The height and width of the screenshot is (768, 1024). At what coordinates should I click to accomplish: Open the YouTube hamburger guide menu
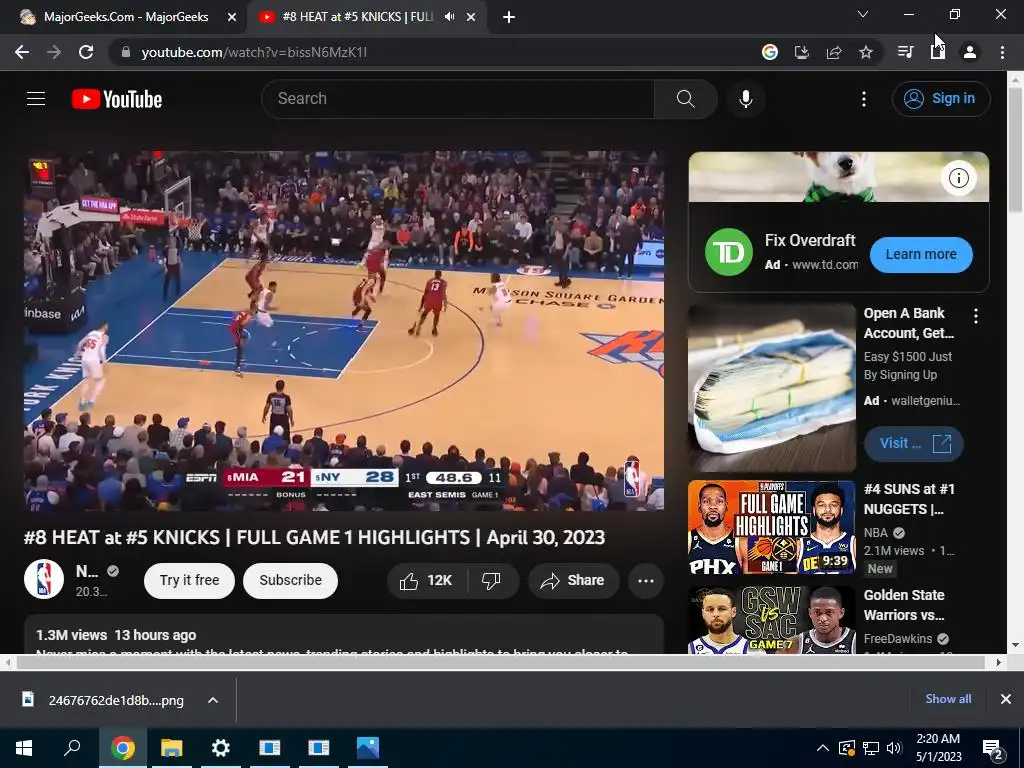[x=36, y=99]
